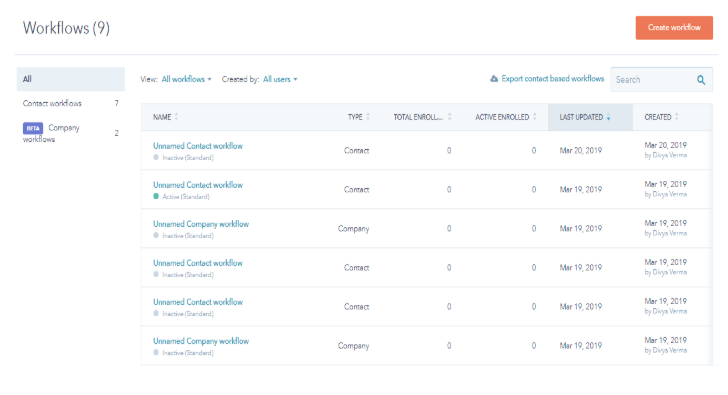Screen dimensions: 728x395
Task: Open the Created by All users dropdown
Action: pos(280,79)
